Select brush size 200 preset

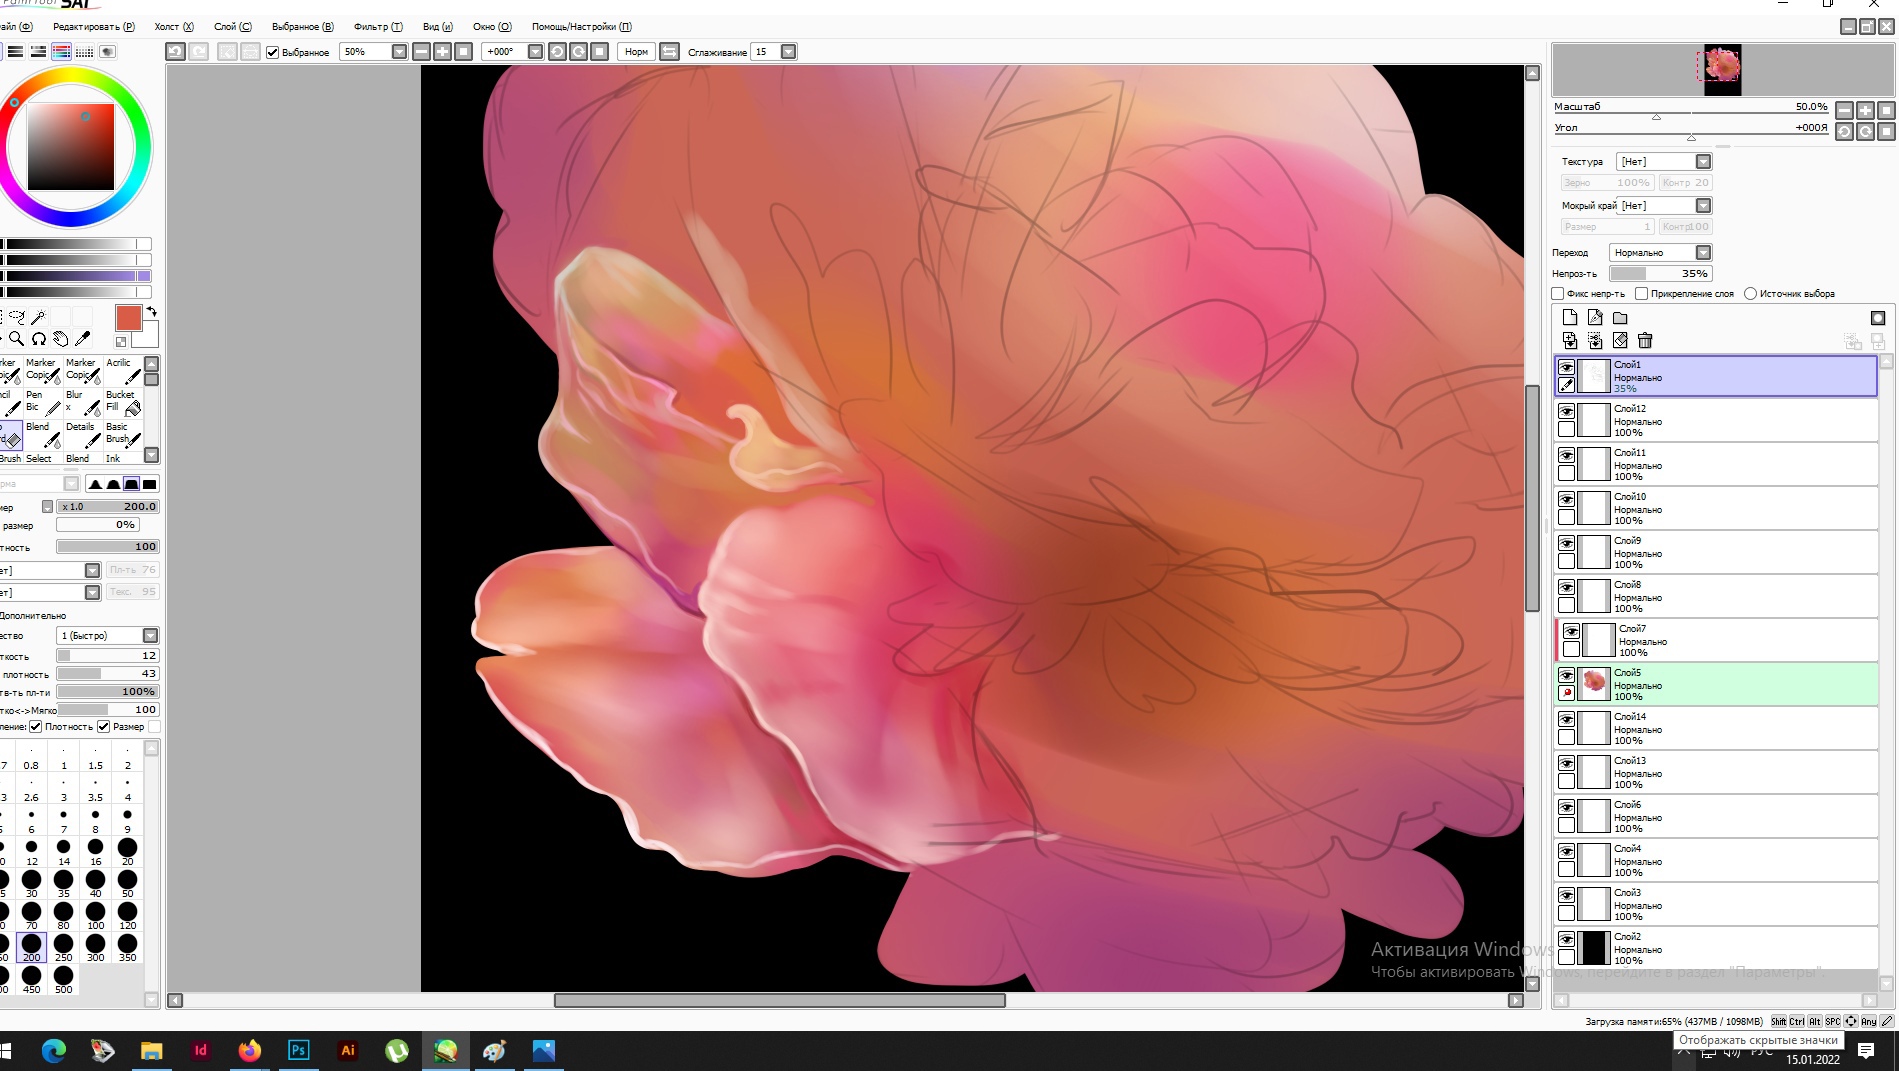click(32, 947)
